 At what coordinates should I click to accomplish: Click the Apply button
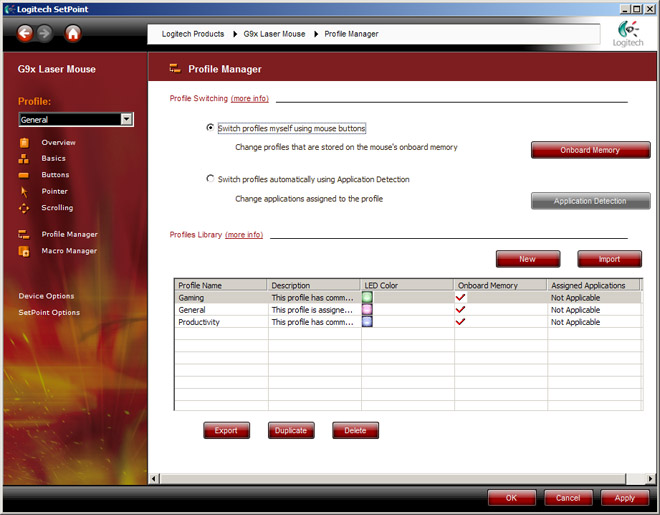pyautogui.click(x=625, y=498)
